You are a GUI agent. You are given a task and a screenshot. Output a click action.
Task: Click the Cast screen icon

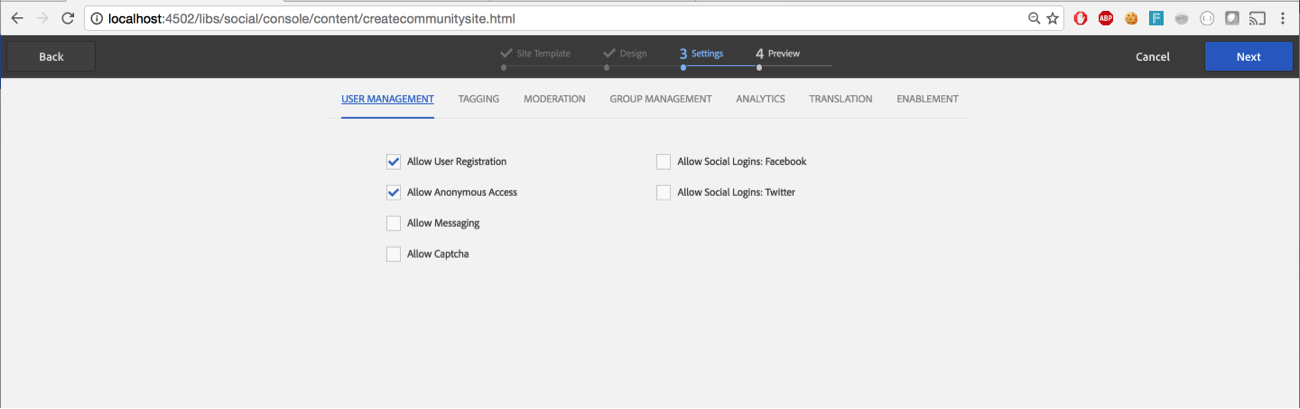(1257, 18)
